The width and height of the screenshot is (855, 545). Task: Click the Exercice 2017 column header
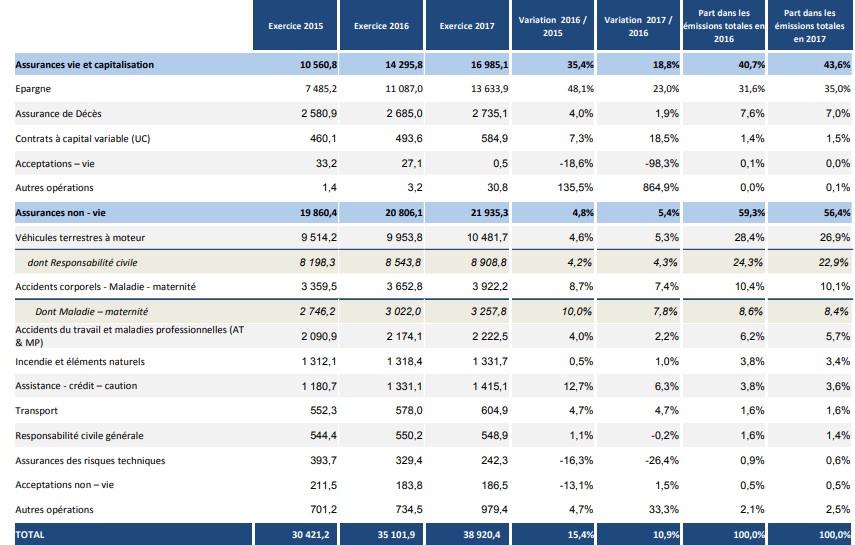click(467, 26)
